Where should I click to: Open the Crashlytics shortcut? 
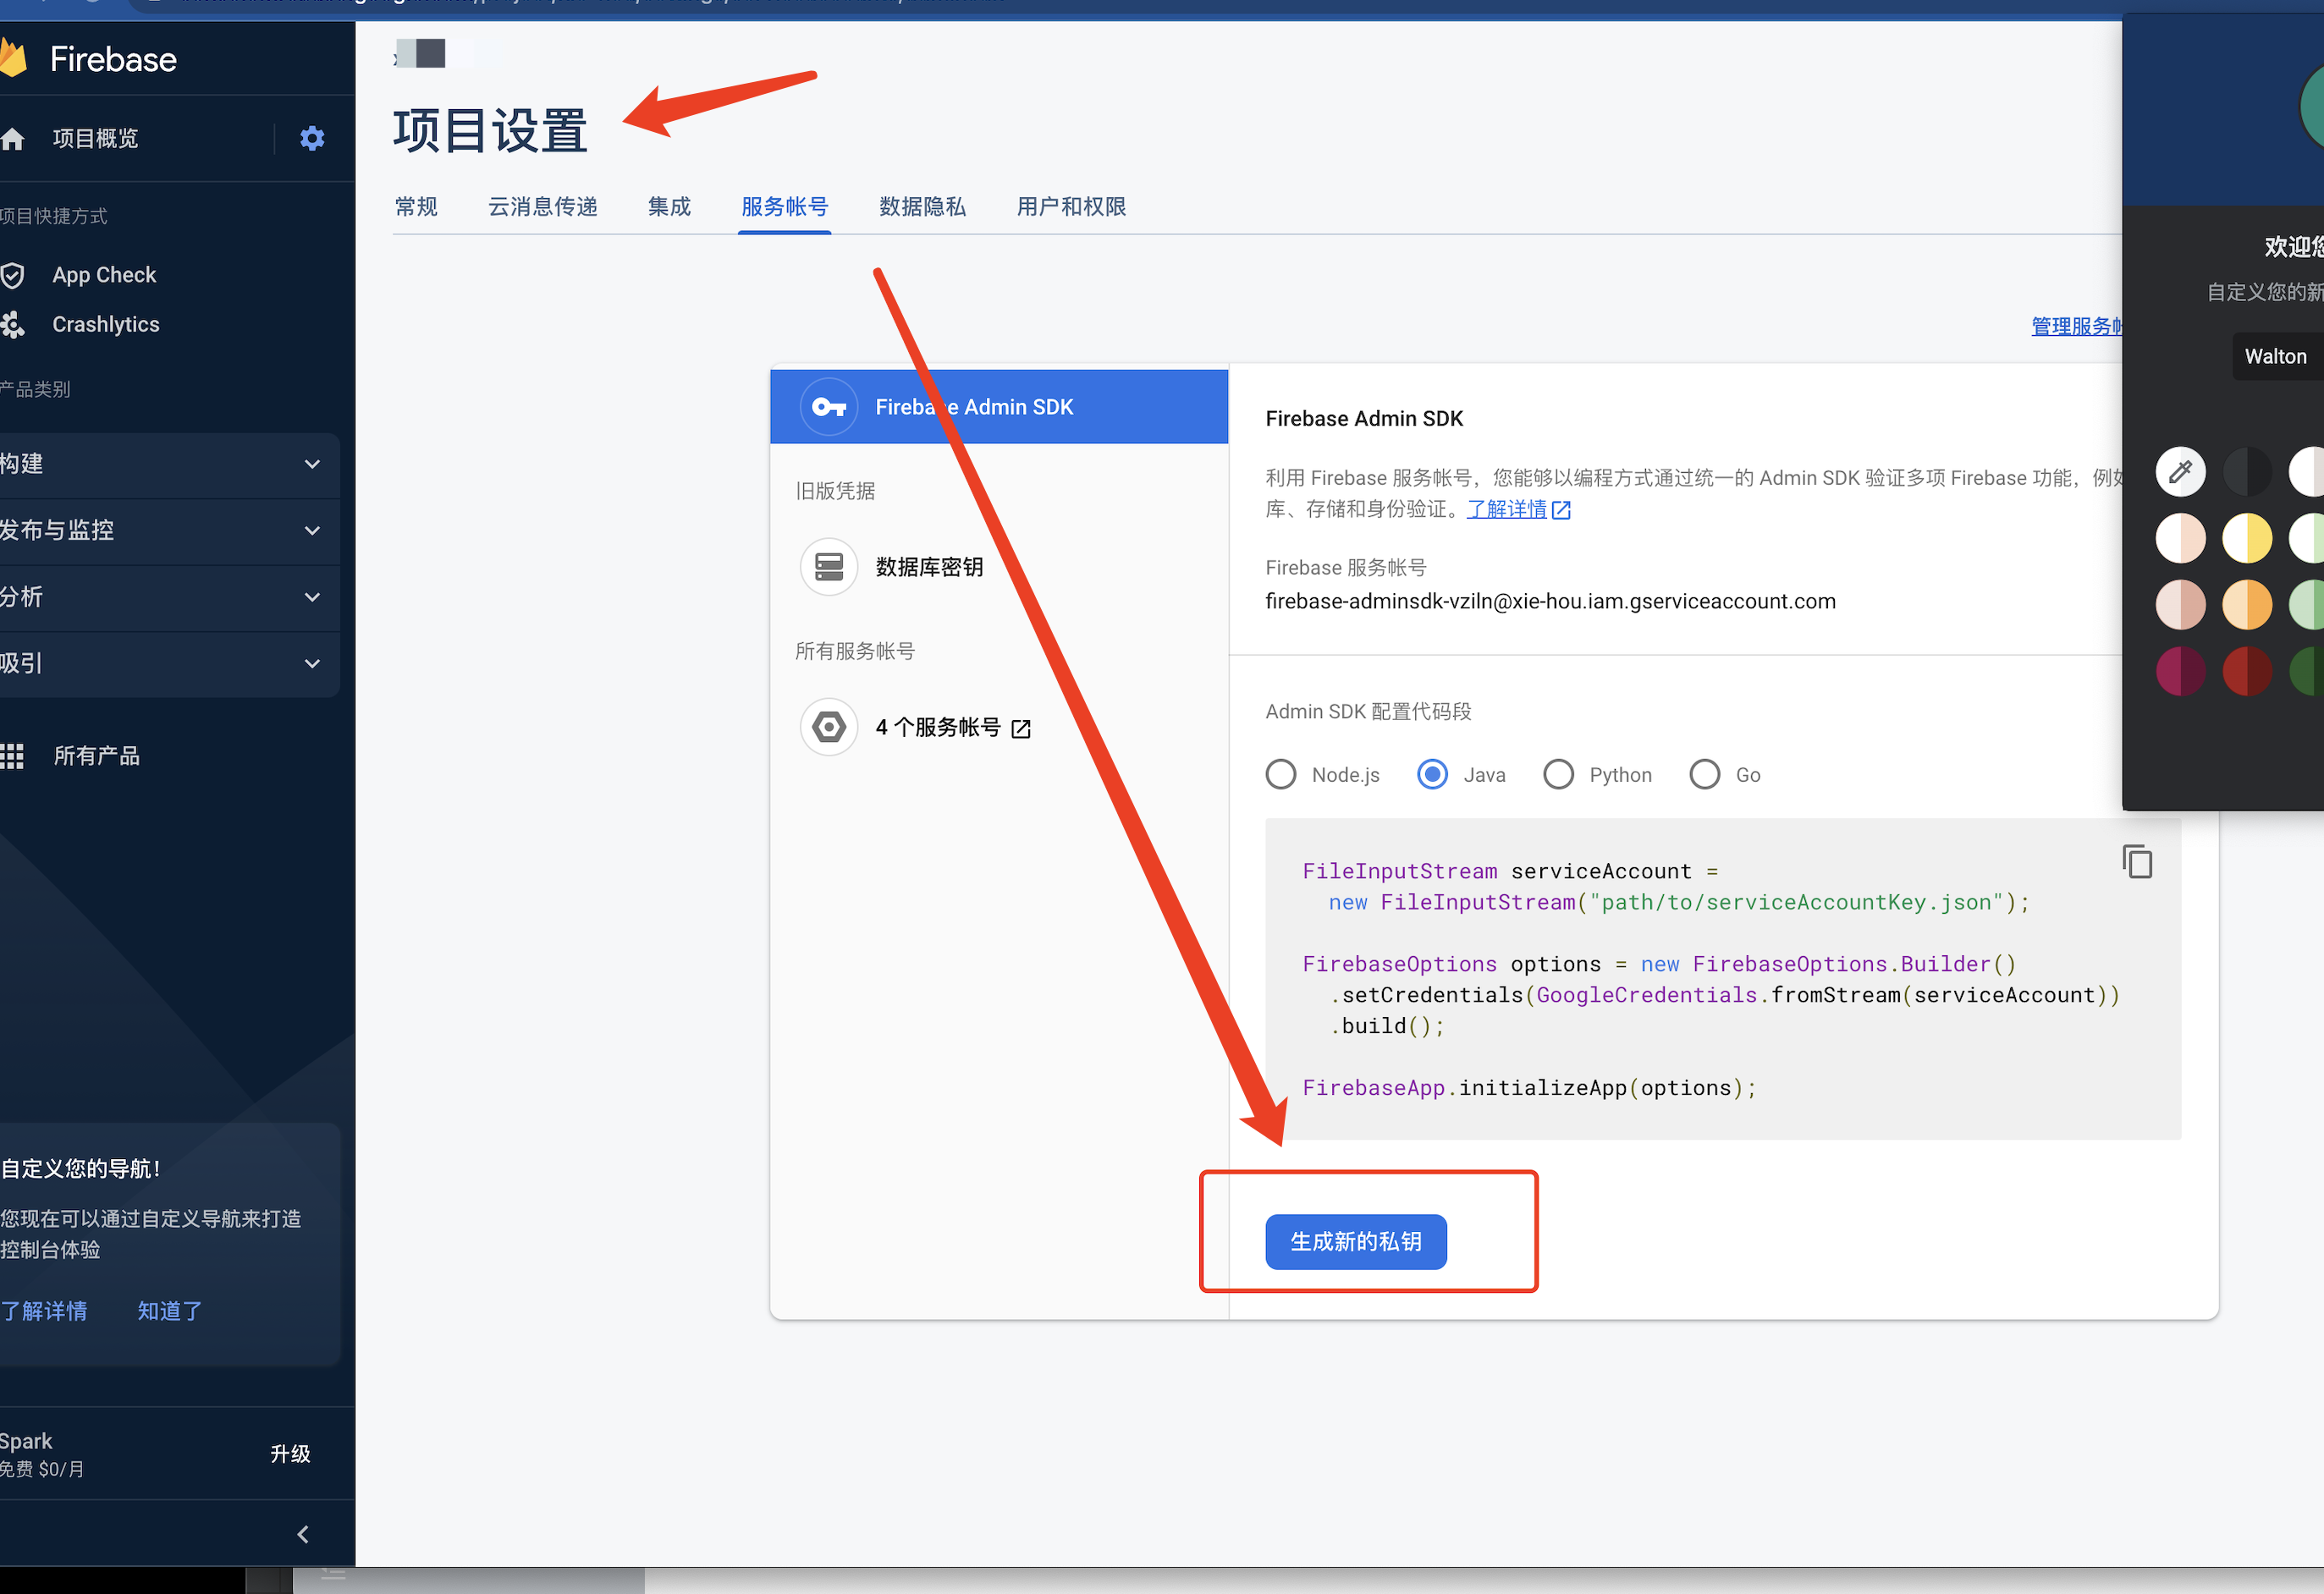pos(105,324)
